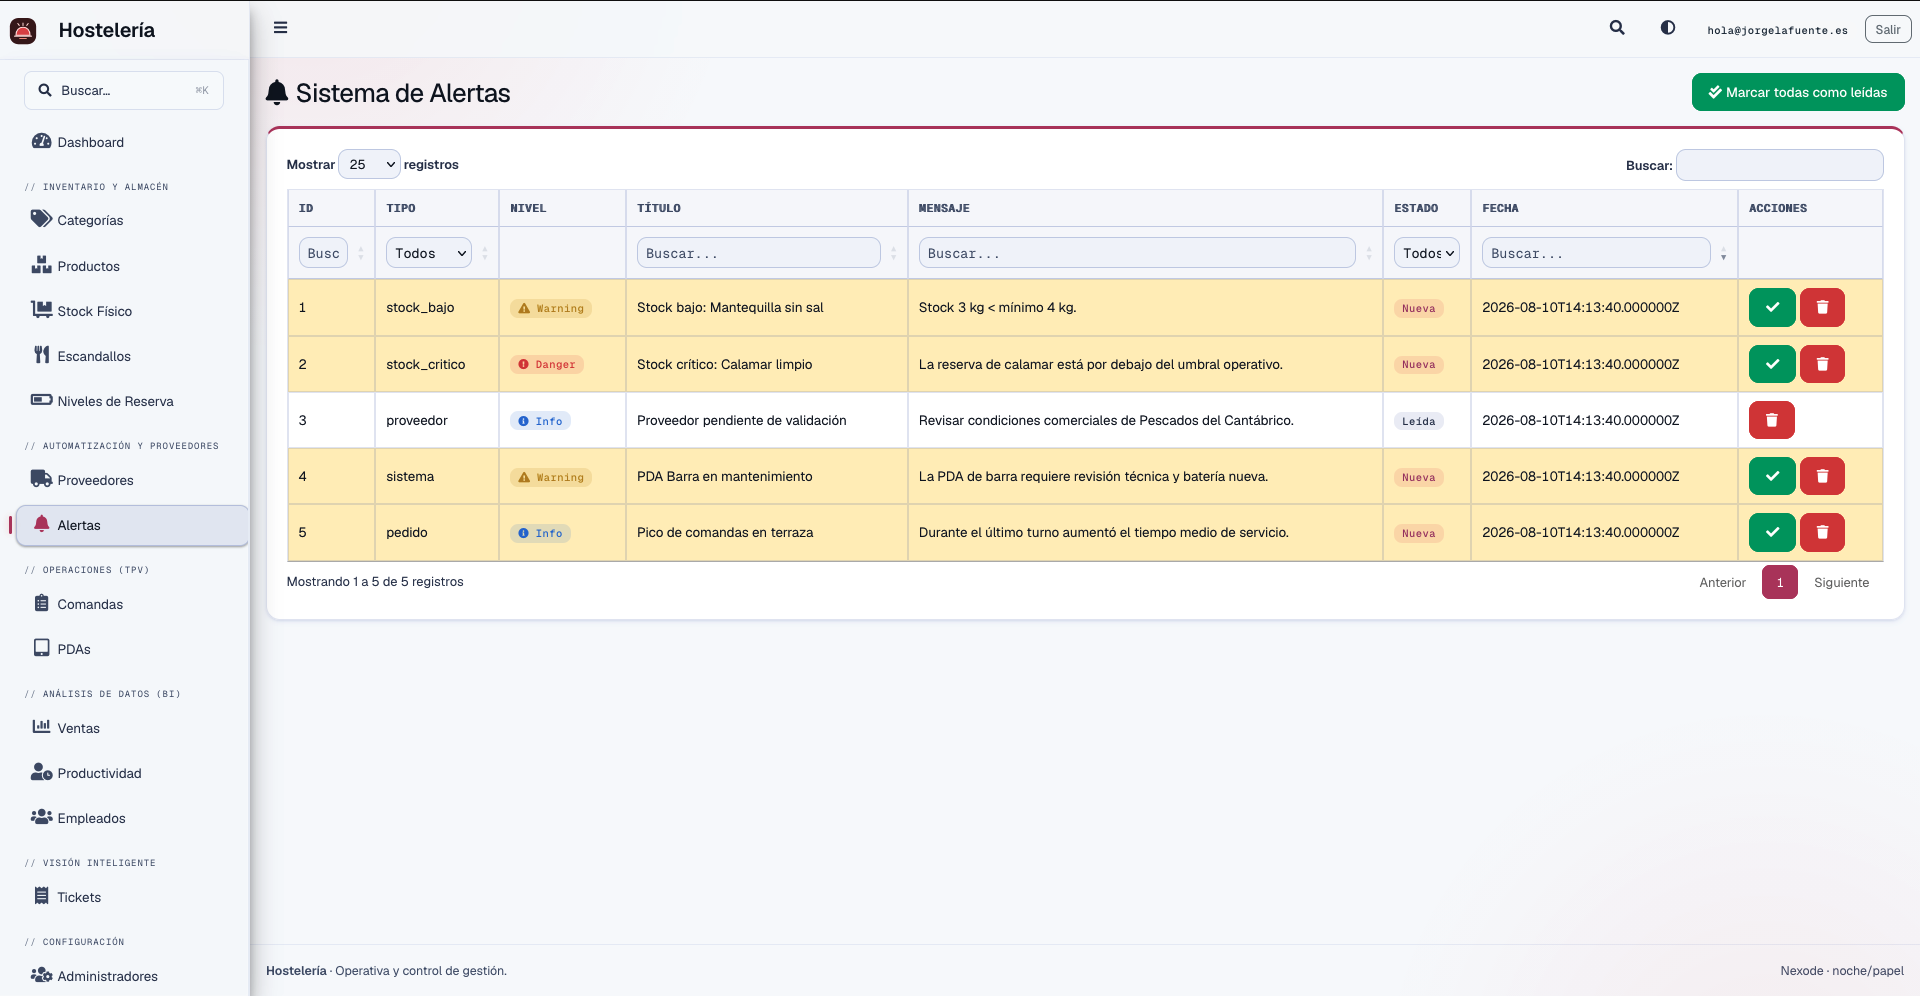Mark Calamar limpio alert as read
Viewport: 1920px width, 996px height.
click(1772, 364)
